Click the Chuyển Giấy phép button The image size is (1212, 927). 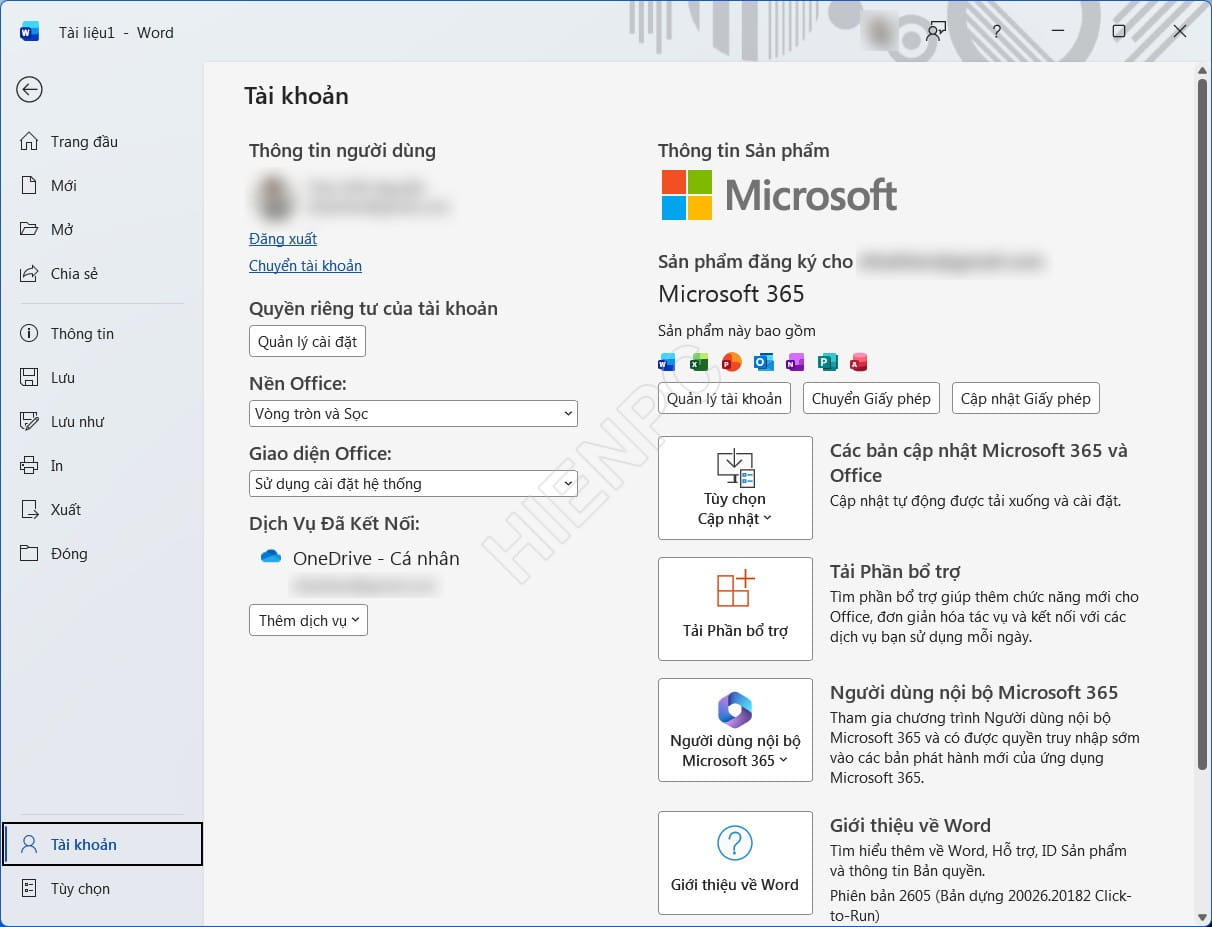click(871, 398)
